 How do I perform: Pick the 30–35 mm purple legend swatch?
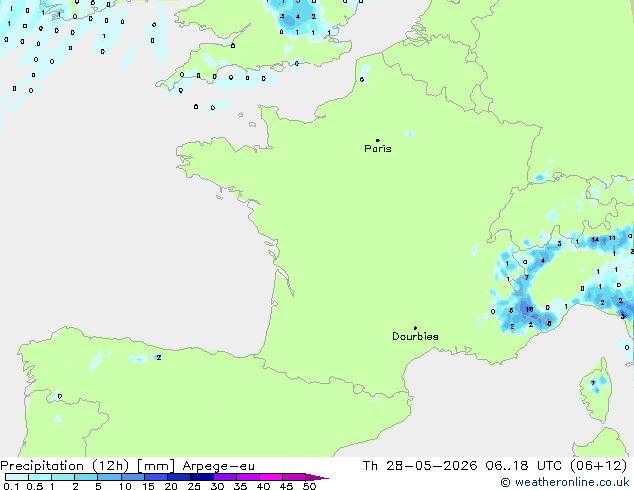(224, 477)
